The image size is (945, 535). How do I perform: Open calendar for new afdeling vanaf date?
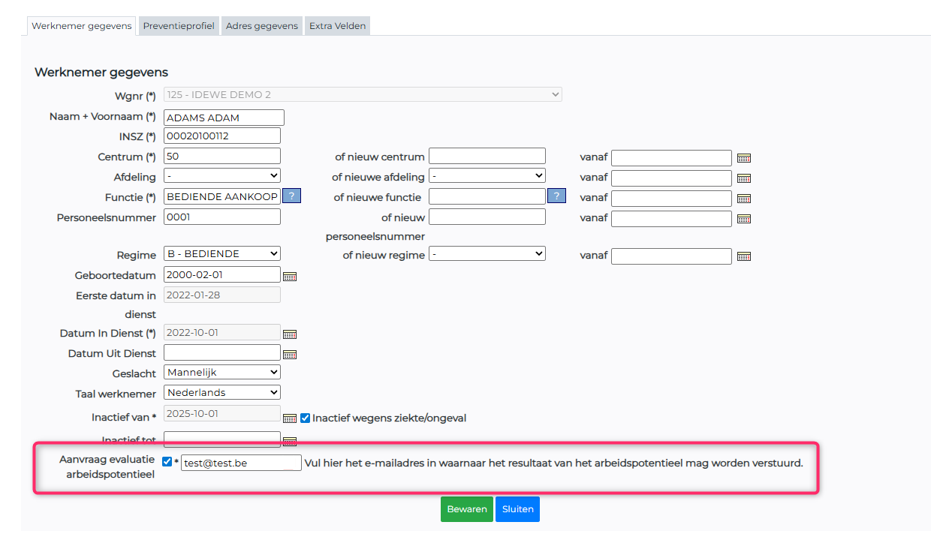click(743, 178)
